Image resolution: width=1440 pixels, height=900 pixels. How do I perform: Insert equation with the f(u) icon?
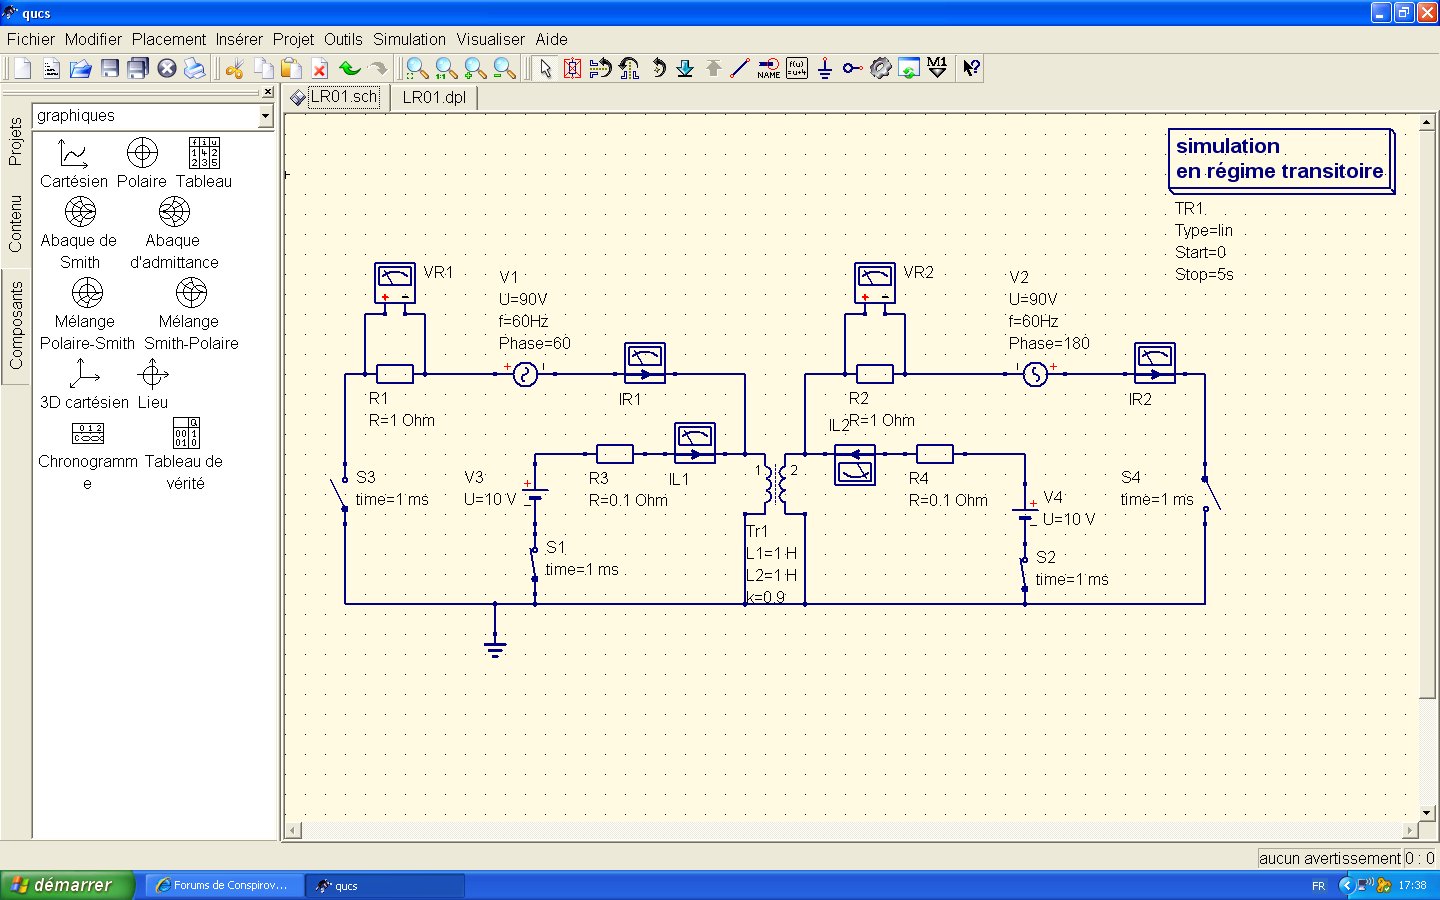click(796, 68)
